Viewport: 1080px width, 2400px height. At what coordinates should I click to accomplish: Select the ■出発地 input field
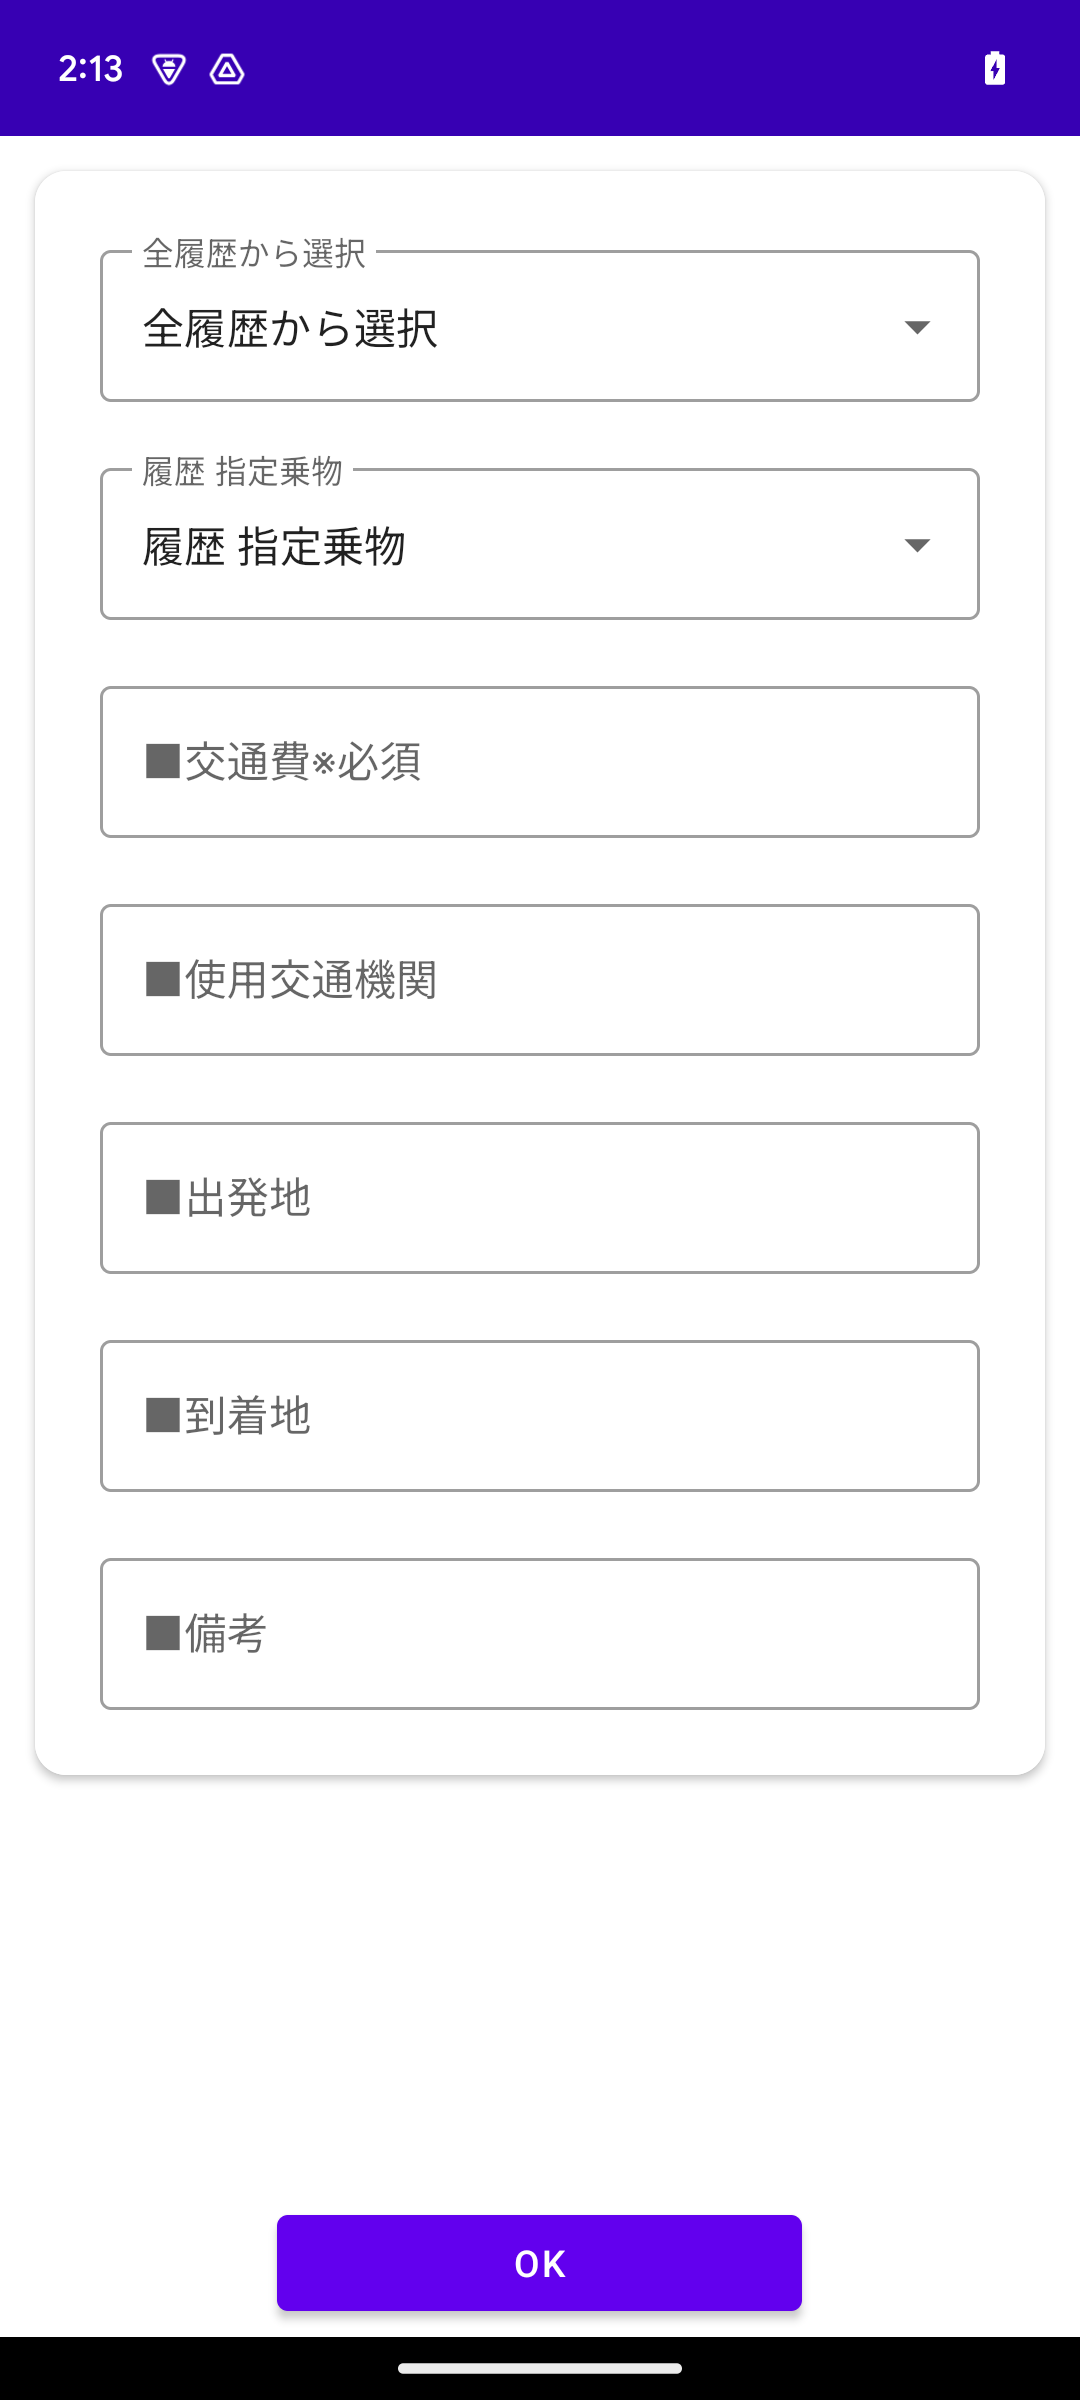pos(540,1198)
